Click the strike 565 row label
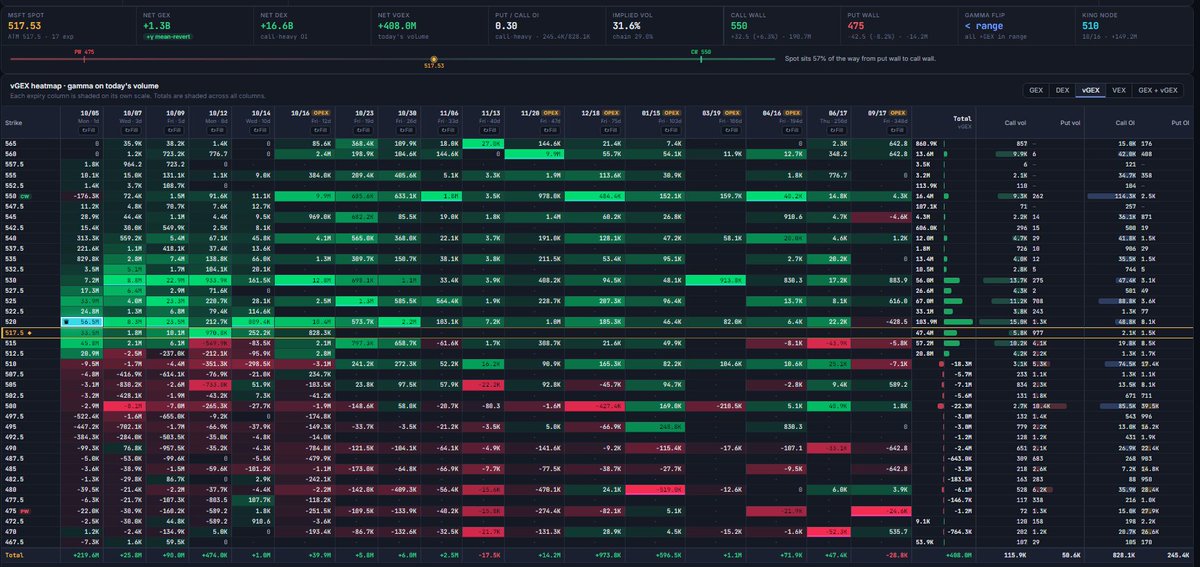The height and width of the screenshot is (567, 1200). [x=11, y=143]
